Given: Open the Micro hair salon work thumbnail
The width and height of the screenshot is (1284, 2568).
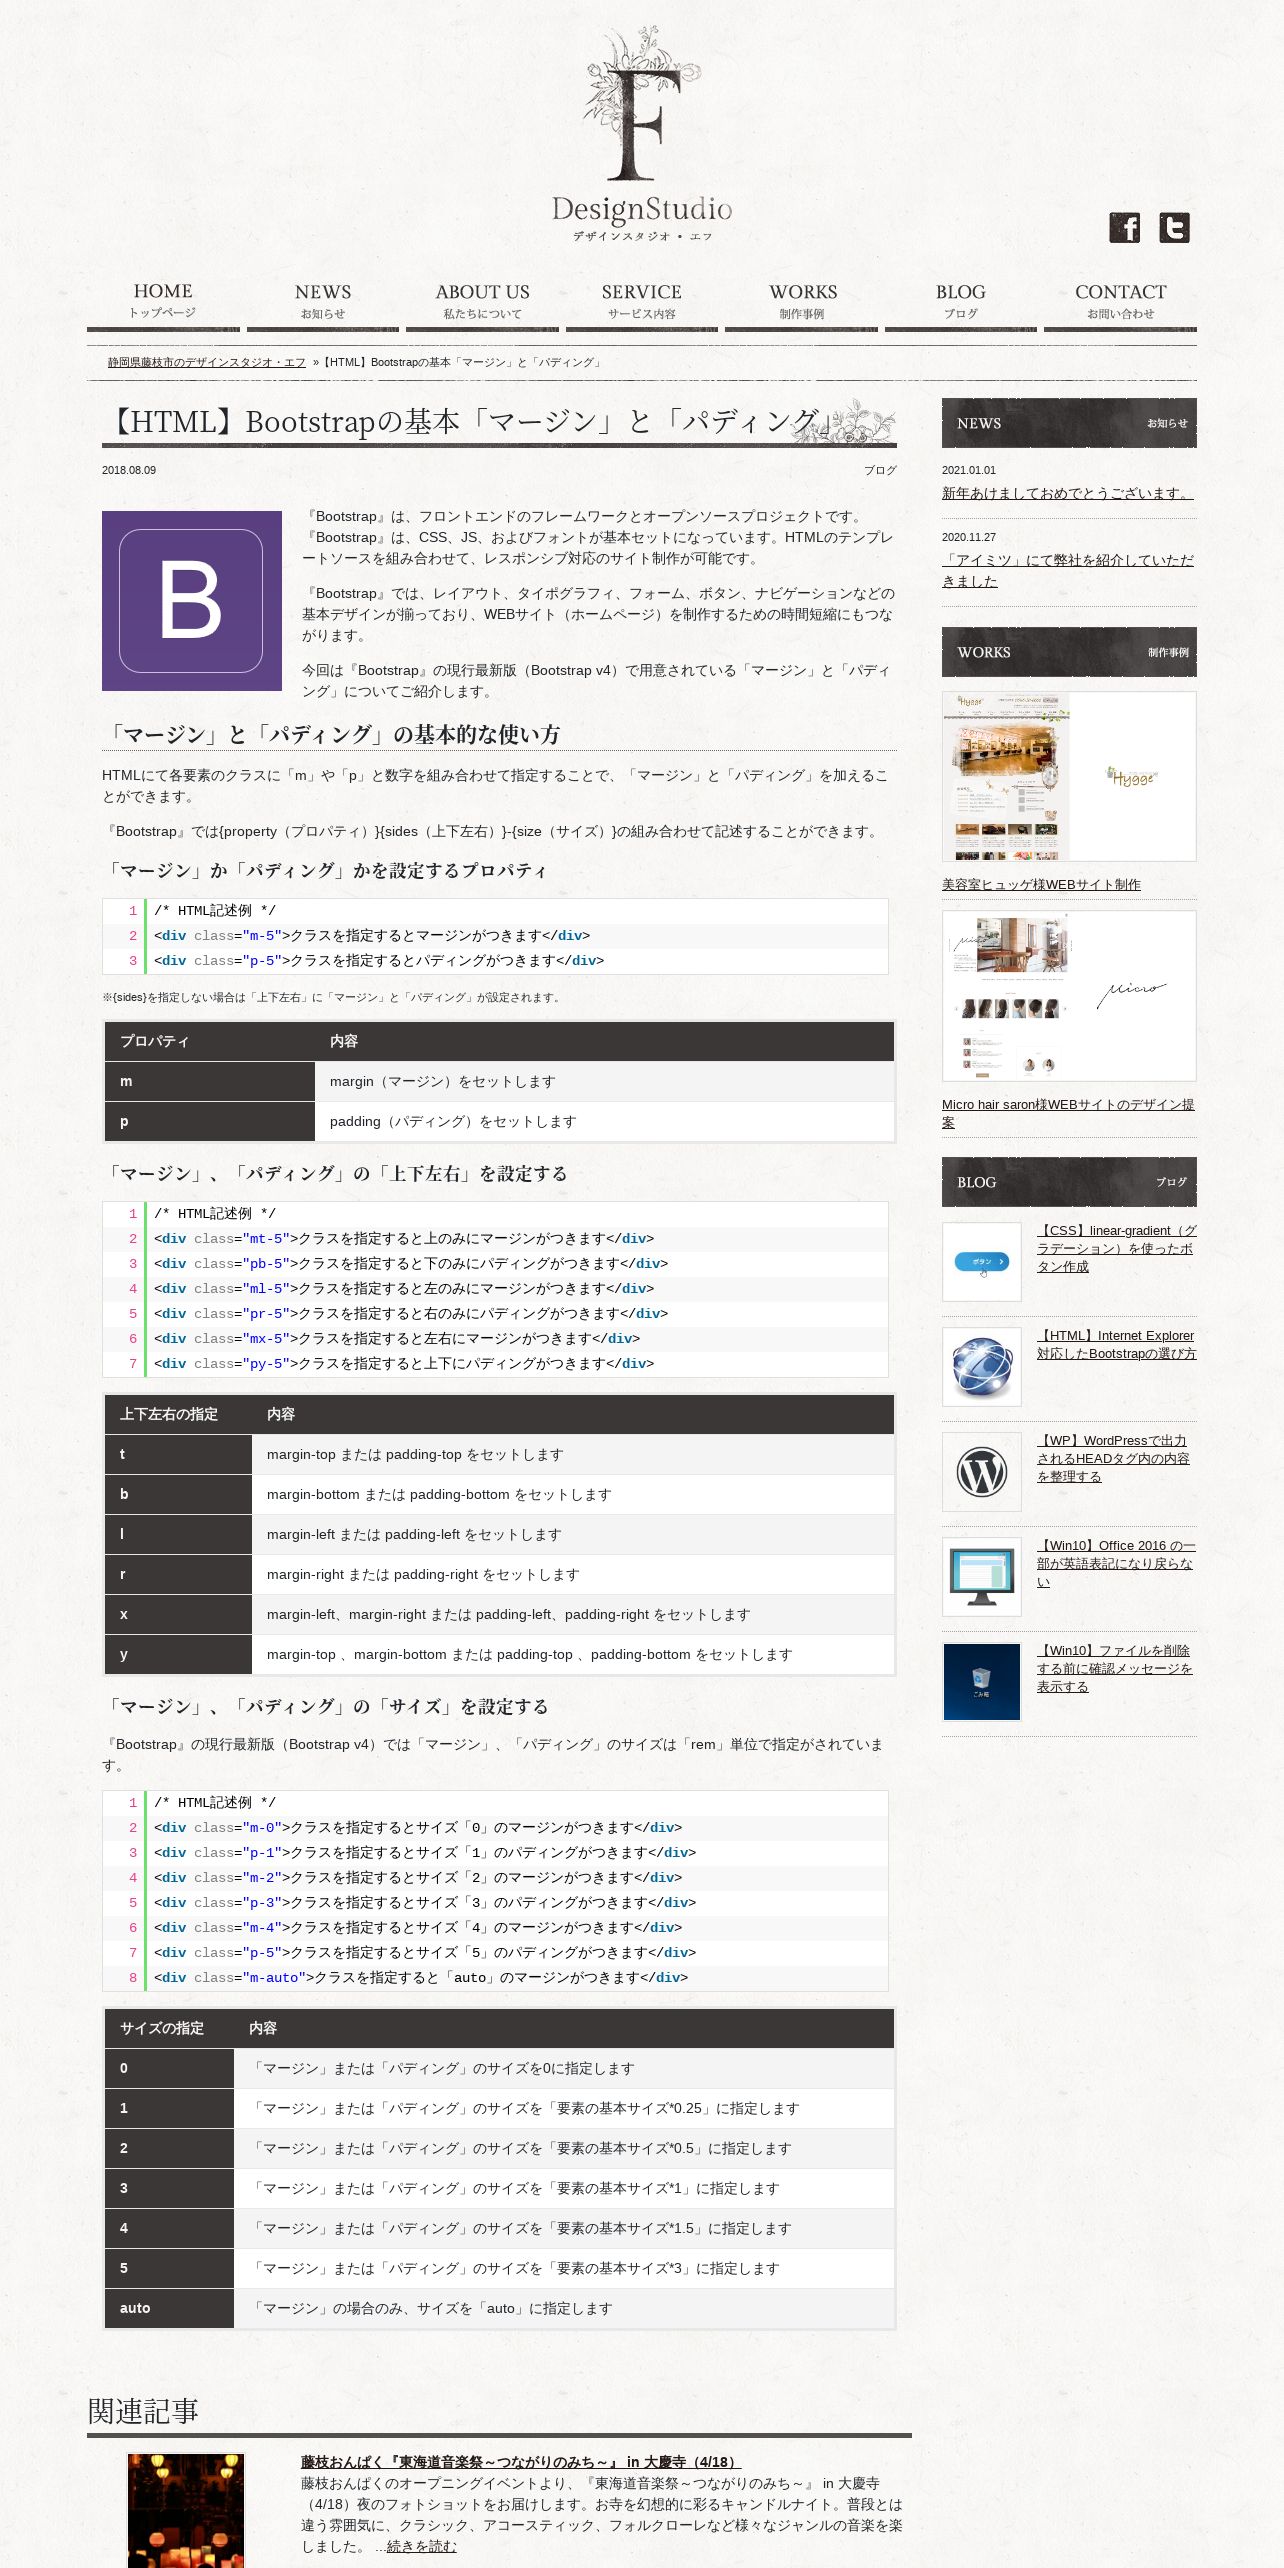Looking at the screenshot, I should [1069, 996].
